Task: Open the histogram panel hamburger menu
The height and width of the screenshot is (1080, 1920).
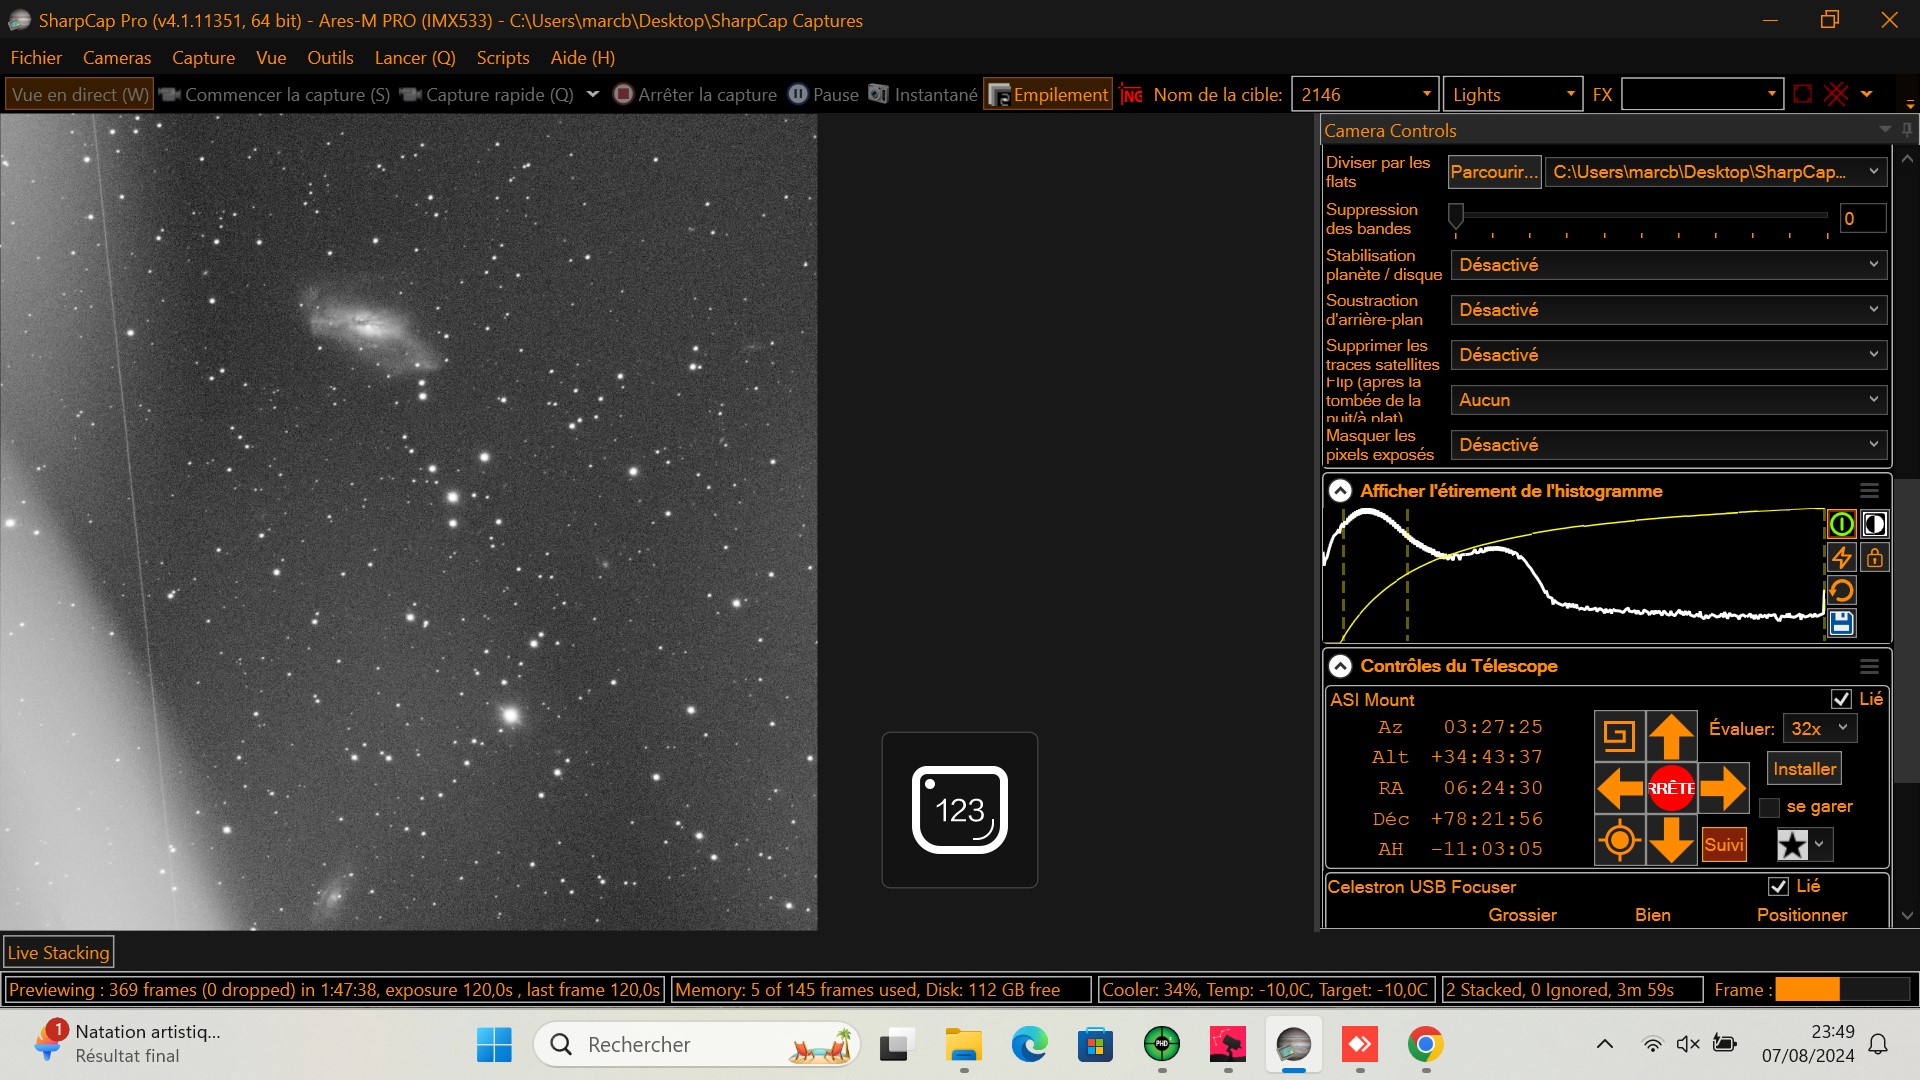Action: [x=1869, y=491]
